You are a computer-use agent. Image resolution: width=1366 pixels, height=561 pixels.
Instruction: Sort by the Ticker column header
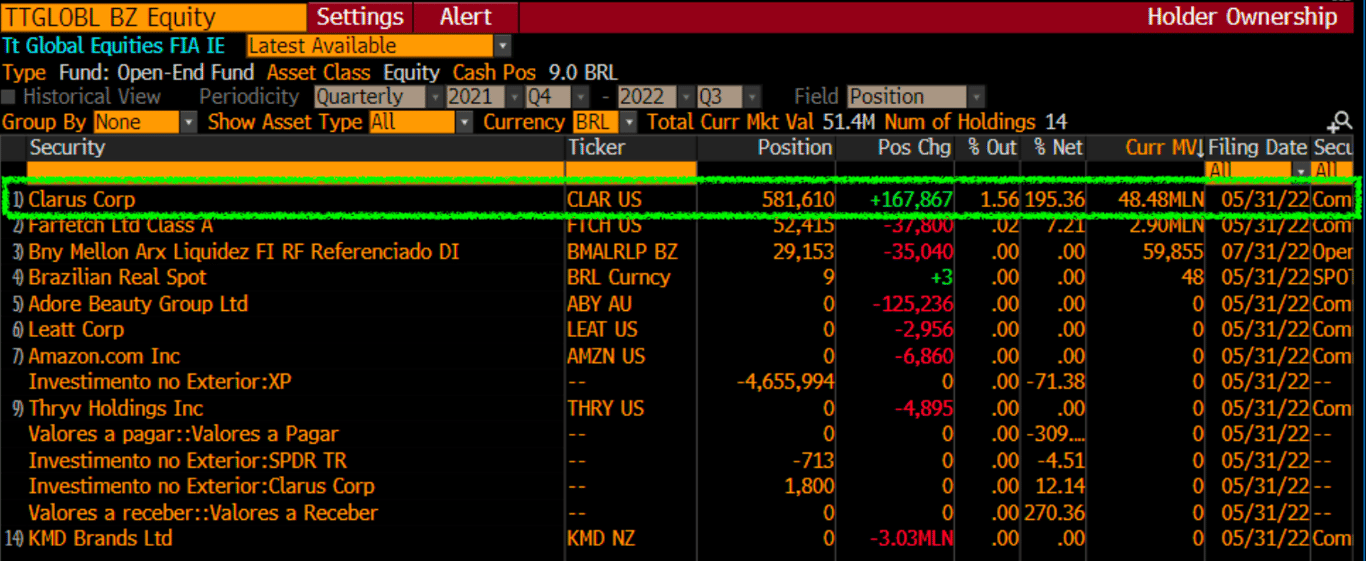pyautogui.click(x=597, y=148)
